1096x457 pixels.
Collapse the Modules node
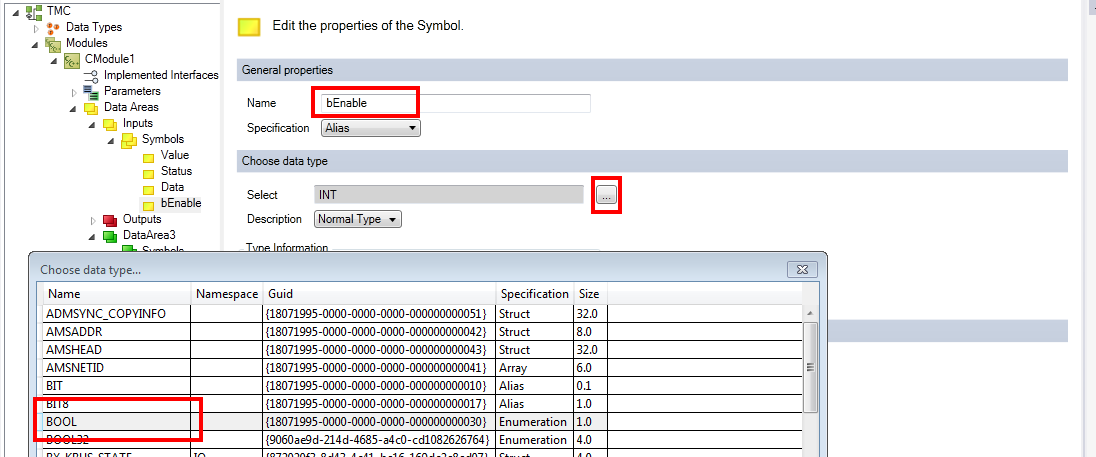[x=35, y=44]
